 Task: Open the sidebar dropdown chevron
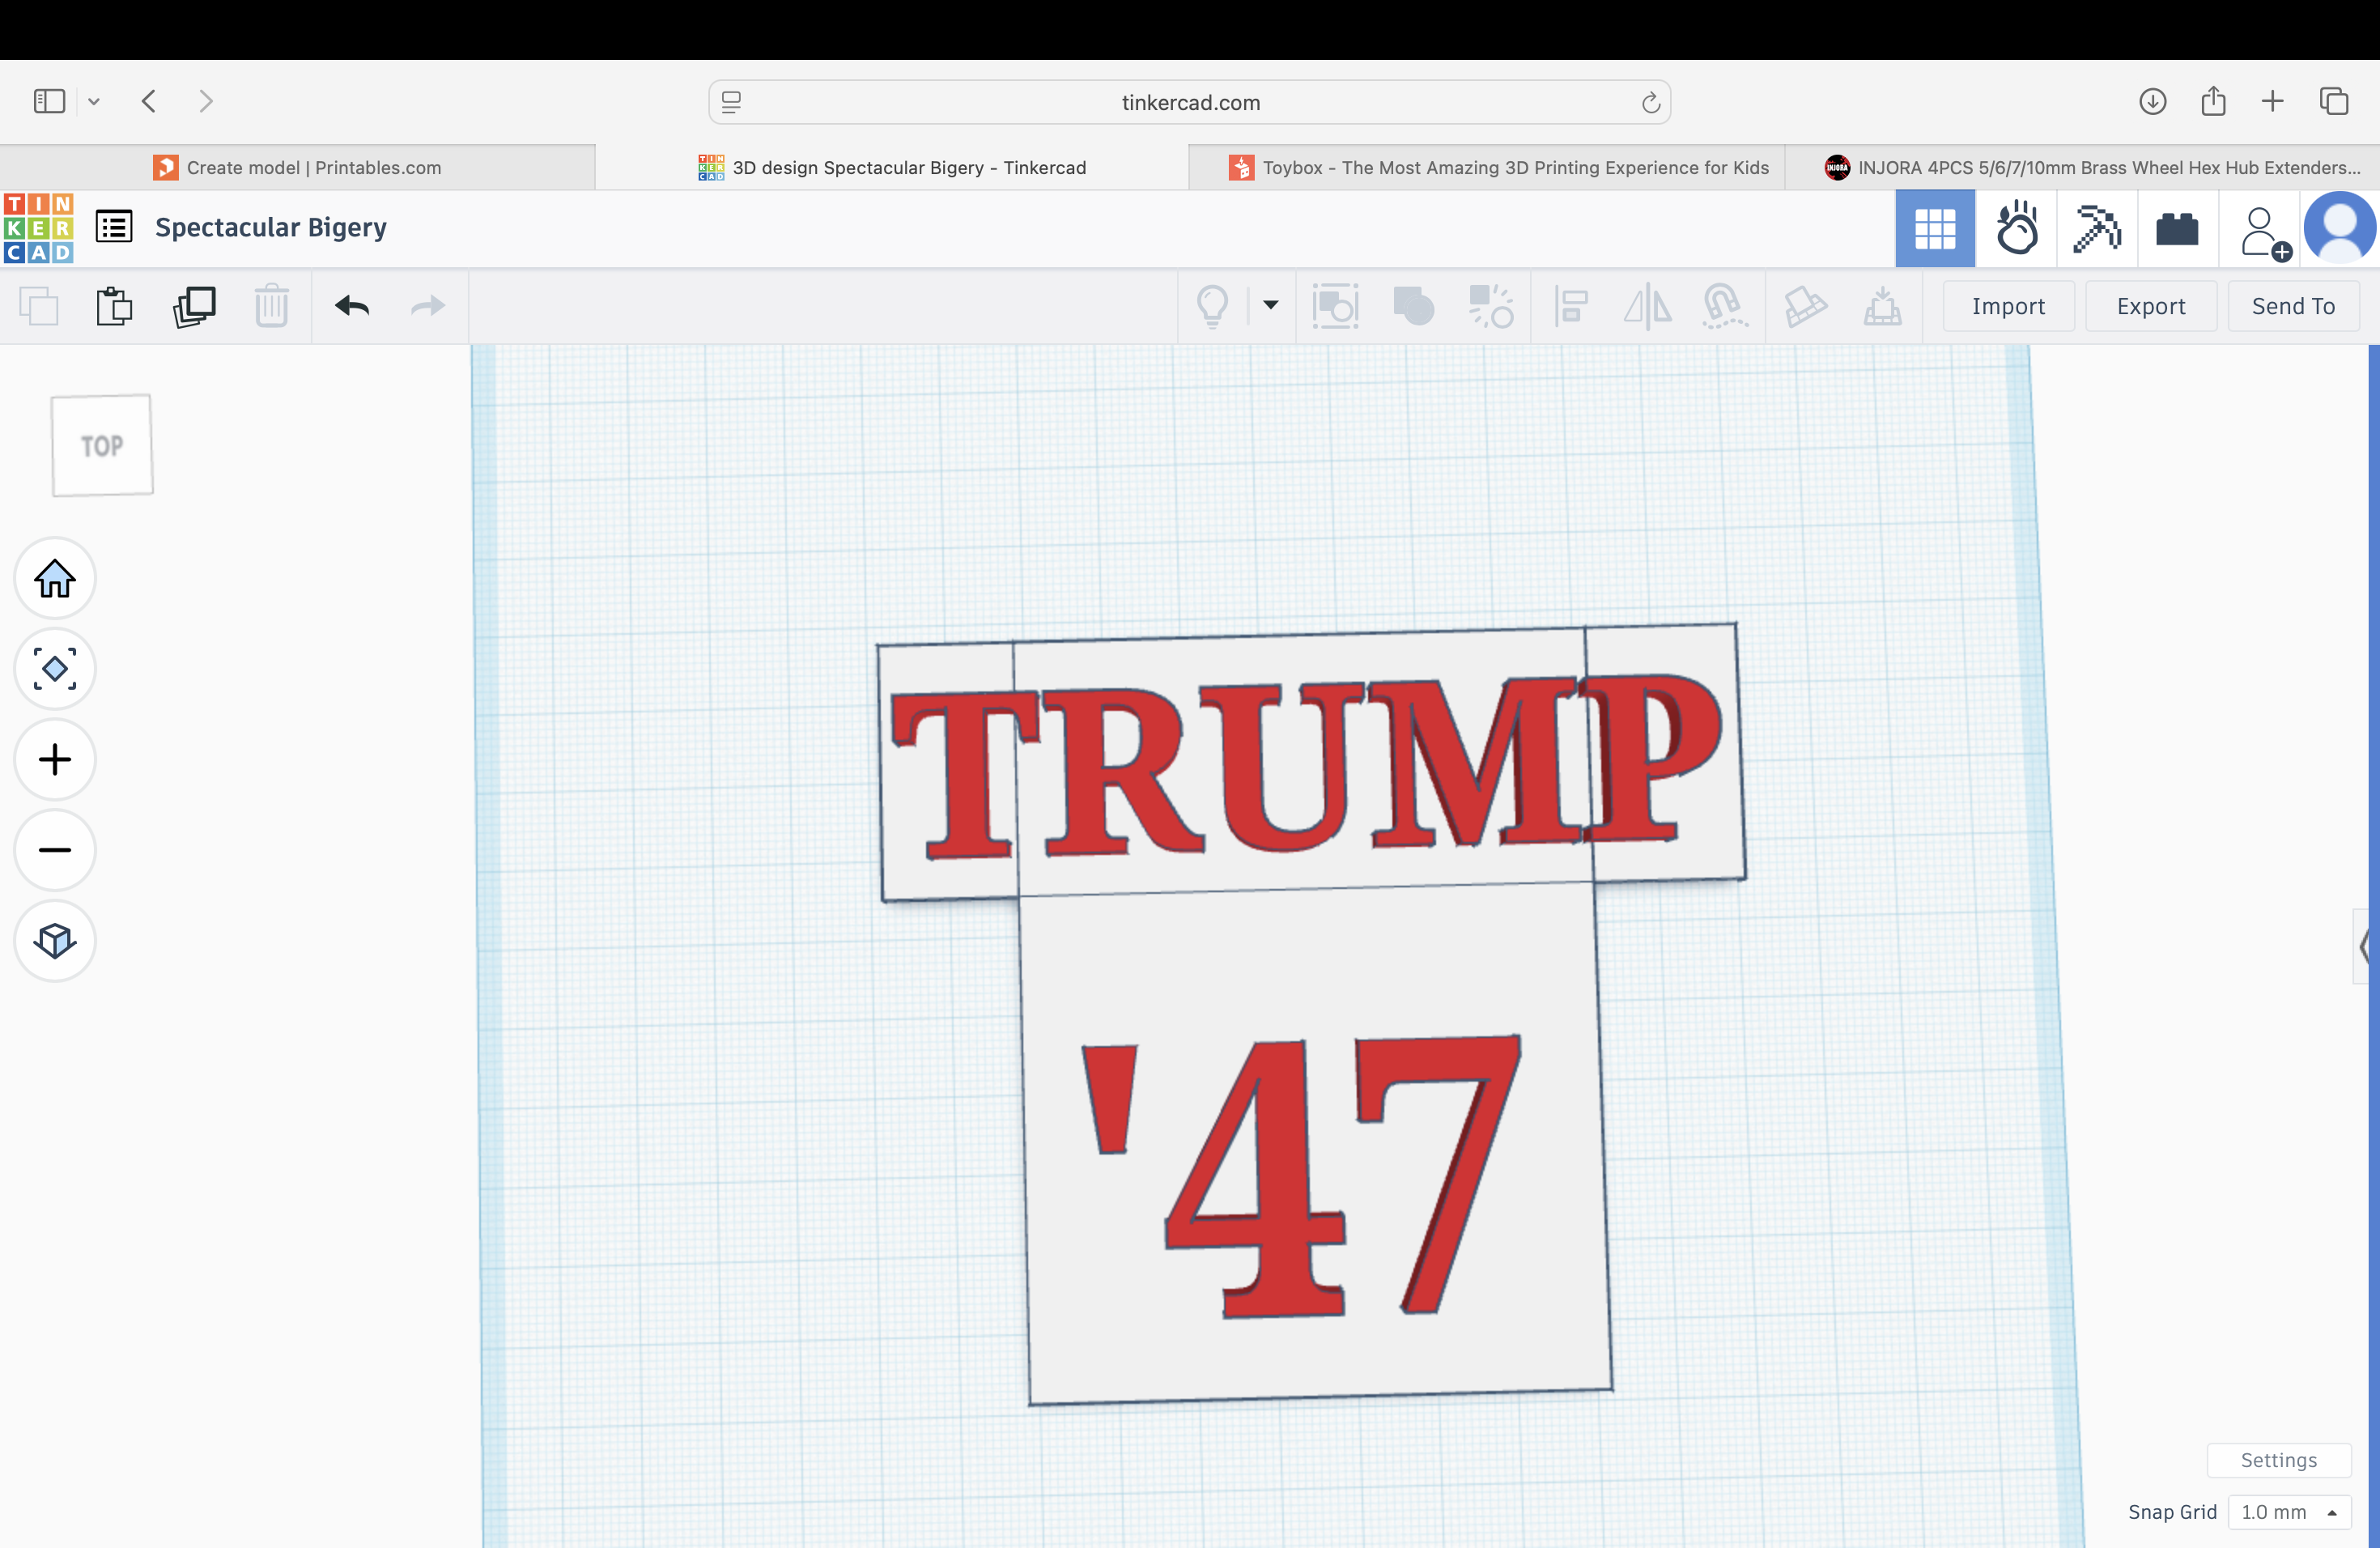[x=94, y=101]
